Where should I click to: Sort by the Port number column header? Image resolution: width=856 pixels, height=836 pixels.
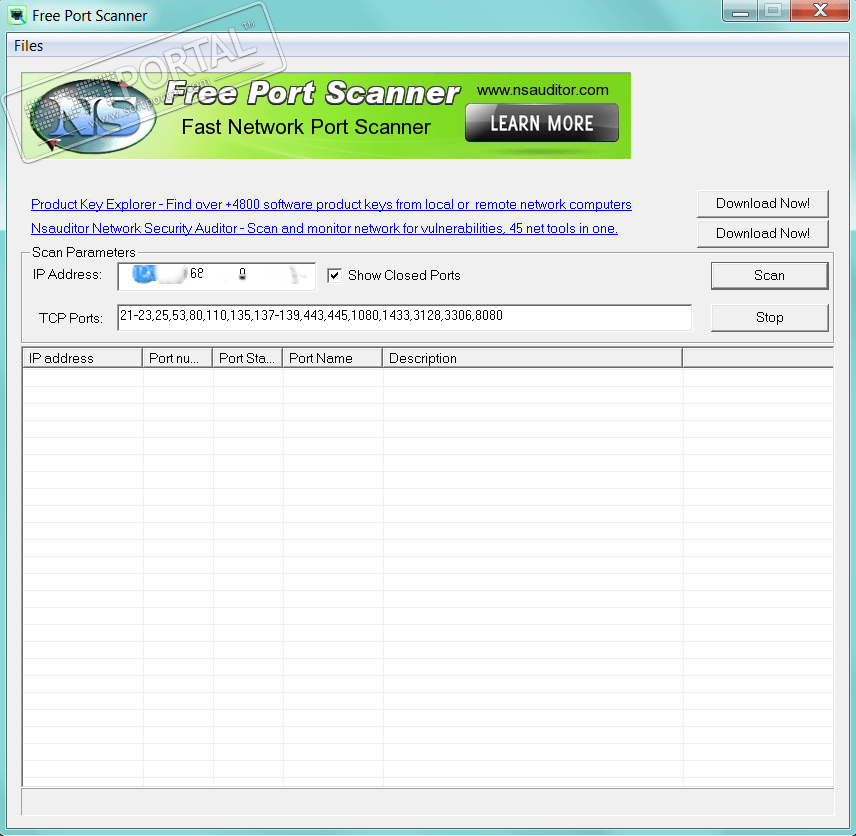click(x=177, y=358)
